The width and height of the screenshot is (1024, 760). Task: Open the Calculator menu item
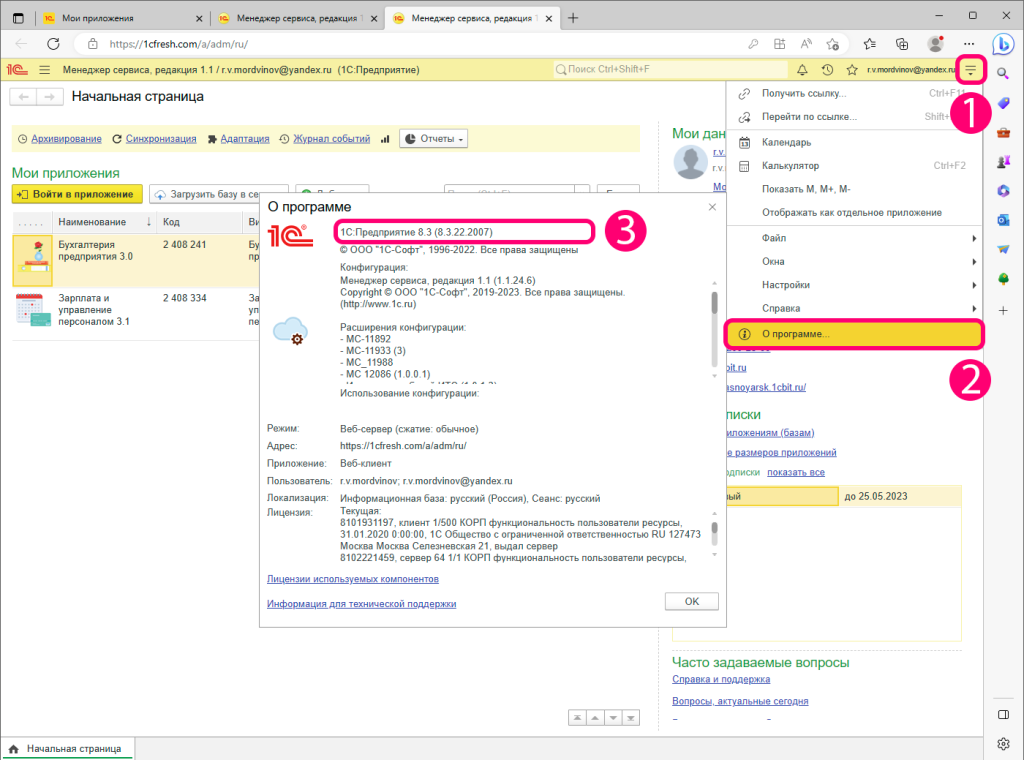click(x=790, y=165)
